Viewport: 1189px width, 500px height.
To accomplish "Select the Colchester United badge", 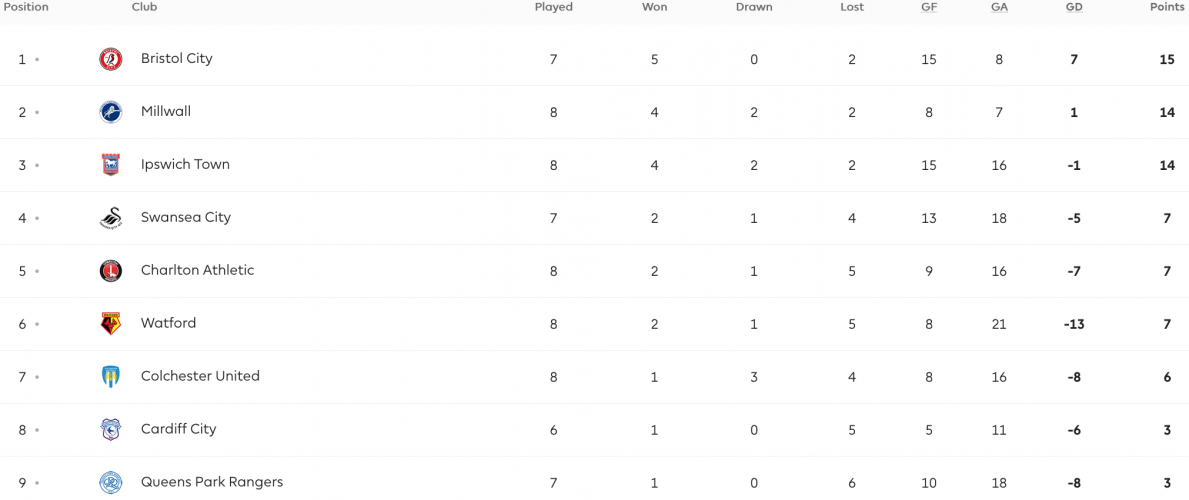I will pyautogui.click(x=111, y=376).
